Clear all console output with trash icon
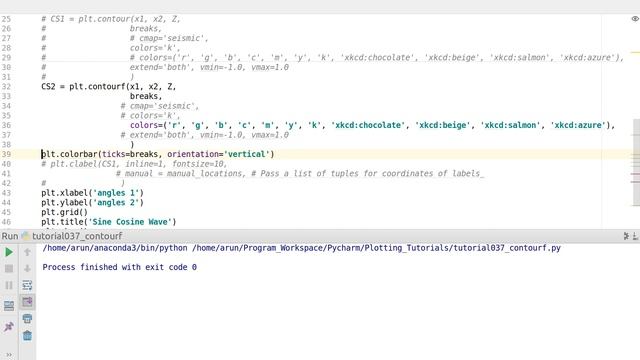This screenshot has height=360, width=640. point(27,336)
